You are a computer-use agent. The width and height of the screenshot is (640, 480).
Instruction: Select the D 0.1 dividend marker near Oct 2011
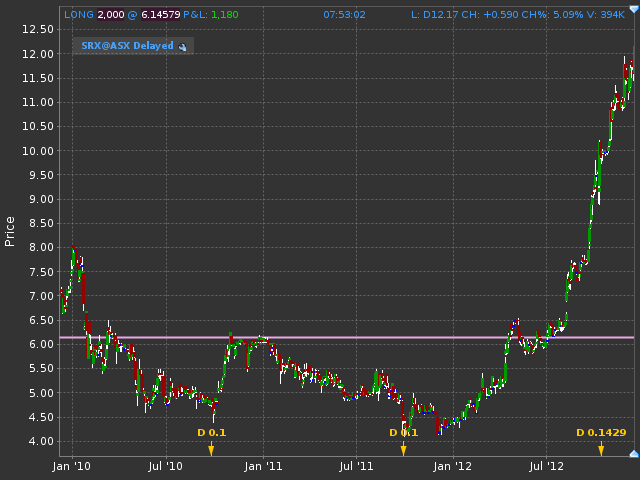point(404,441)
